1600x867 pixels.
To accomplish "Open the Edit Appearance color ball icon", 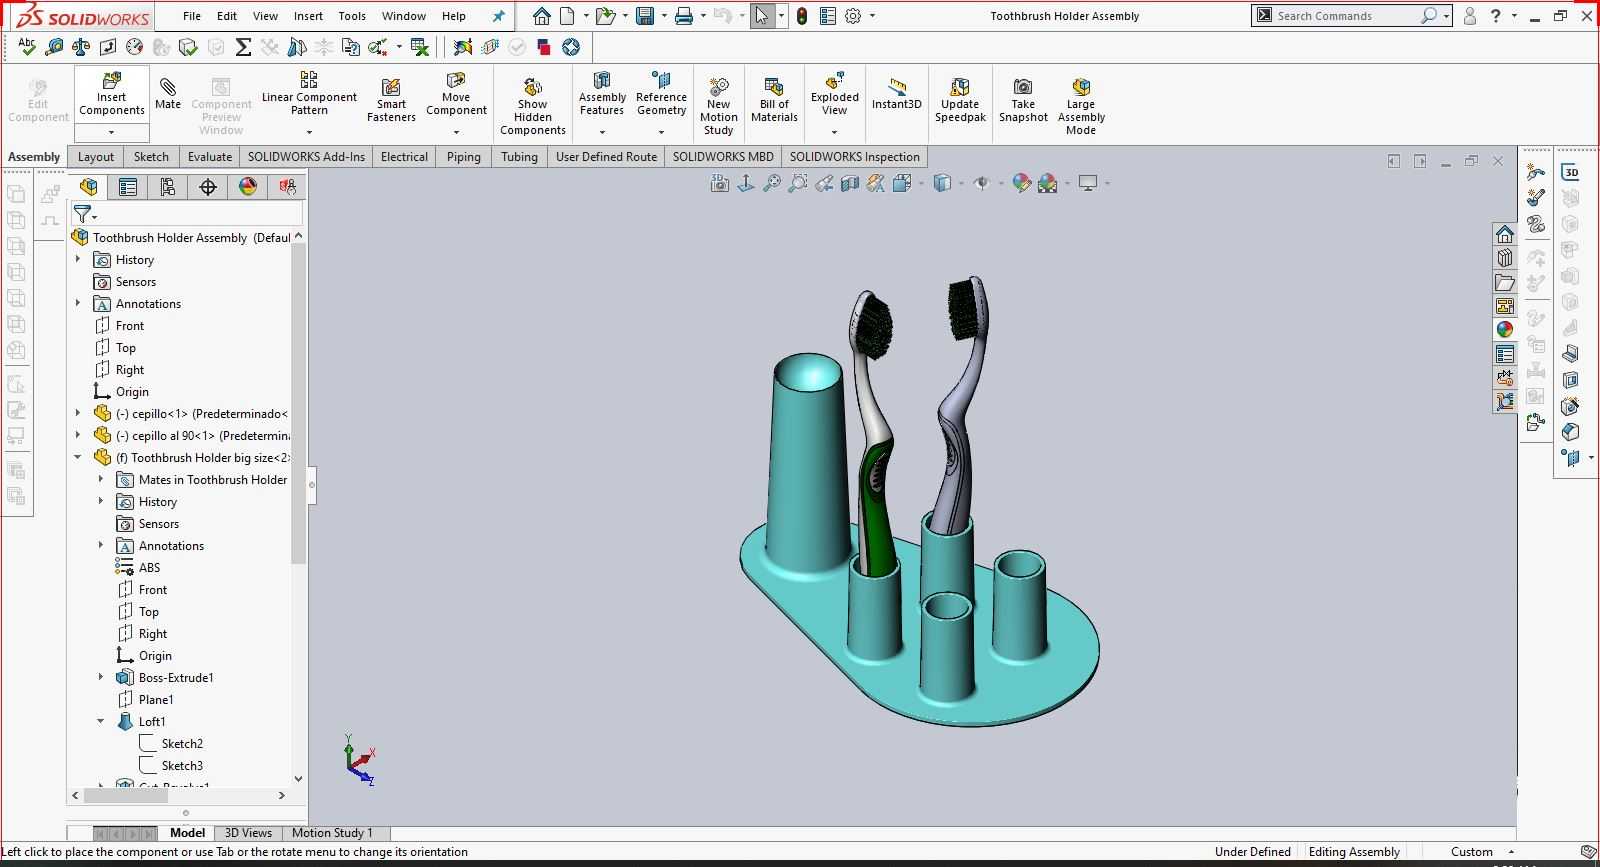I will [x=1021, y=183].
